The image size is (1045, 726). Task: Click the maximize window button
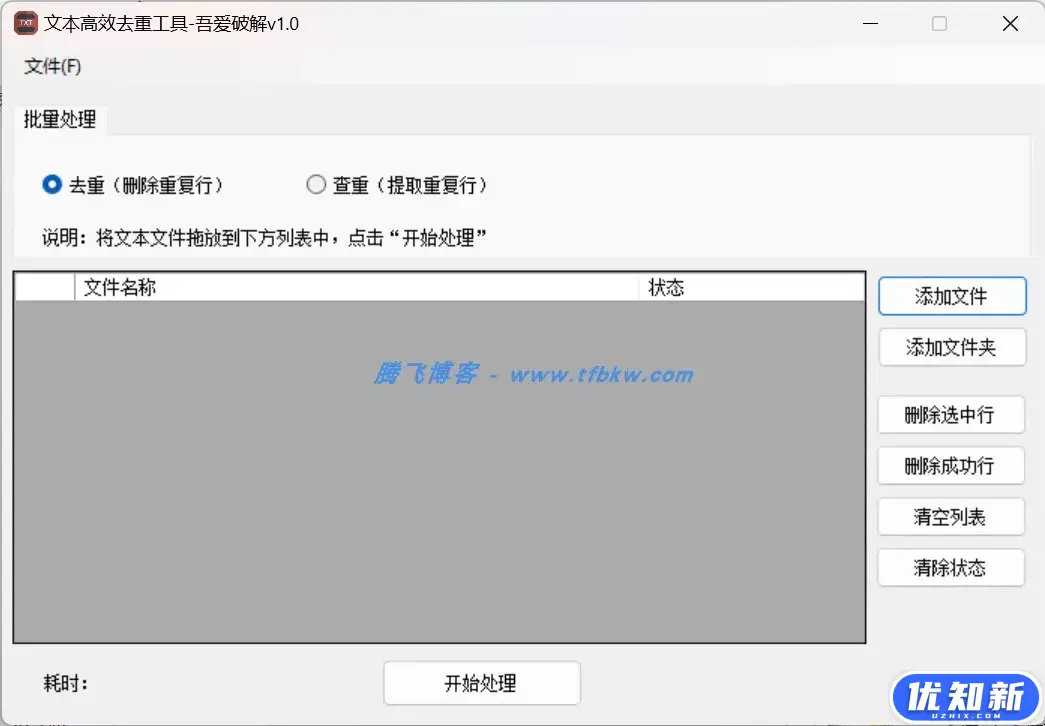point(938,22)
